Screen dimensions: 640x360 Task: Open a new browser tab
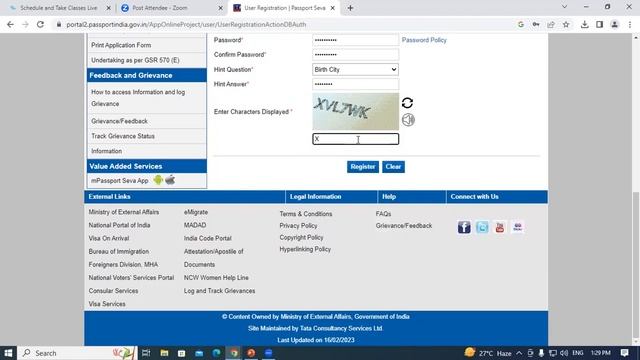(350, 8)
